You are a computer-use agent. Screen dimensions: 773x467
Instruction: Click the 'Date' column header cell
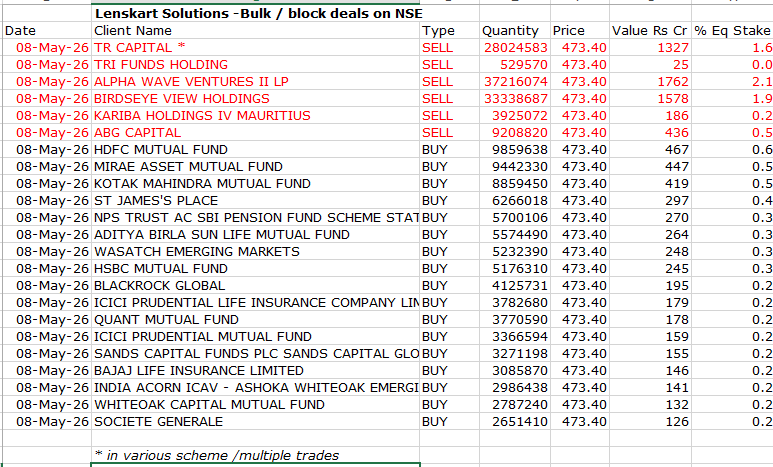click(47, 31)
